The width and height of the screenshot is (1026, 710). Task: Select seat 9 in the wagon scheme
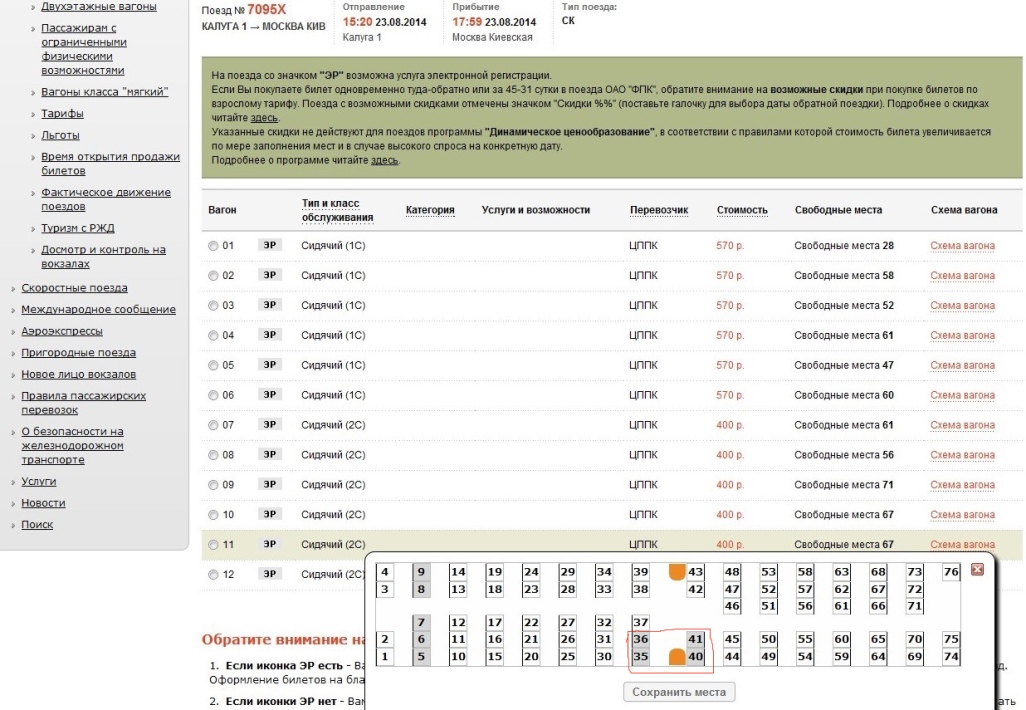pos(421,572)
